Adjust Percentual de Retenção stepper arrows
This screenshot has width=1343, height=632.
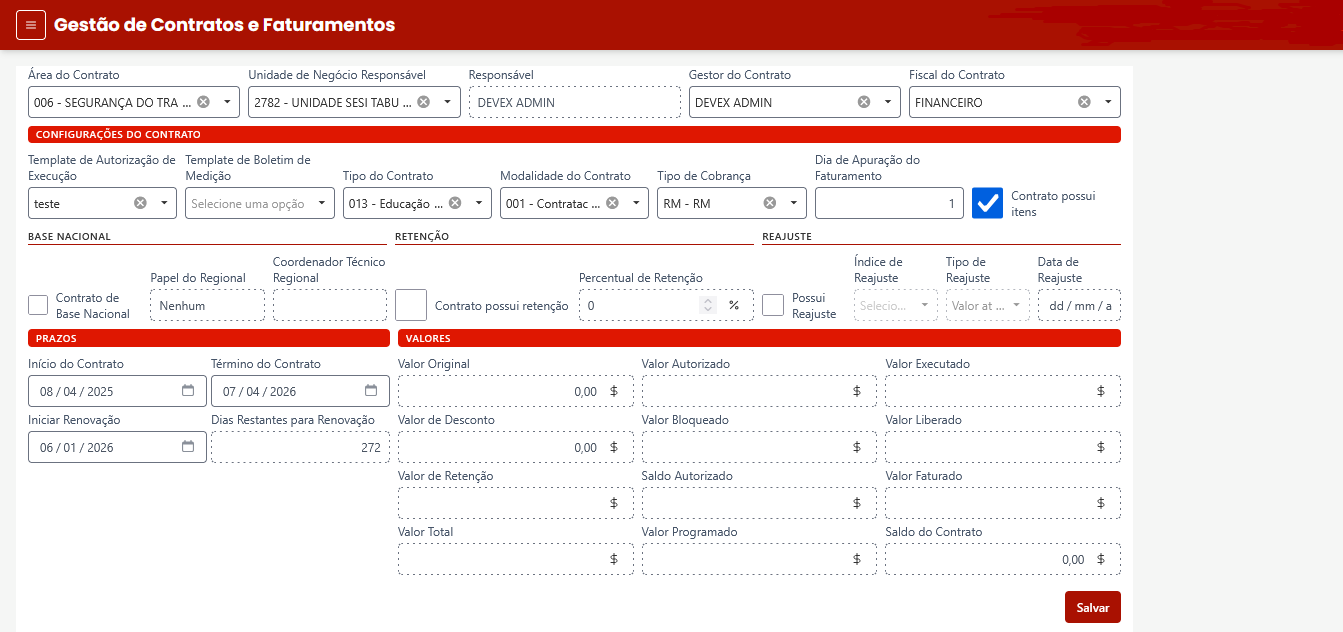pyautogui.click(x=708, y=305)
